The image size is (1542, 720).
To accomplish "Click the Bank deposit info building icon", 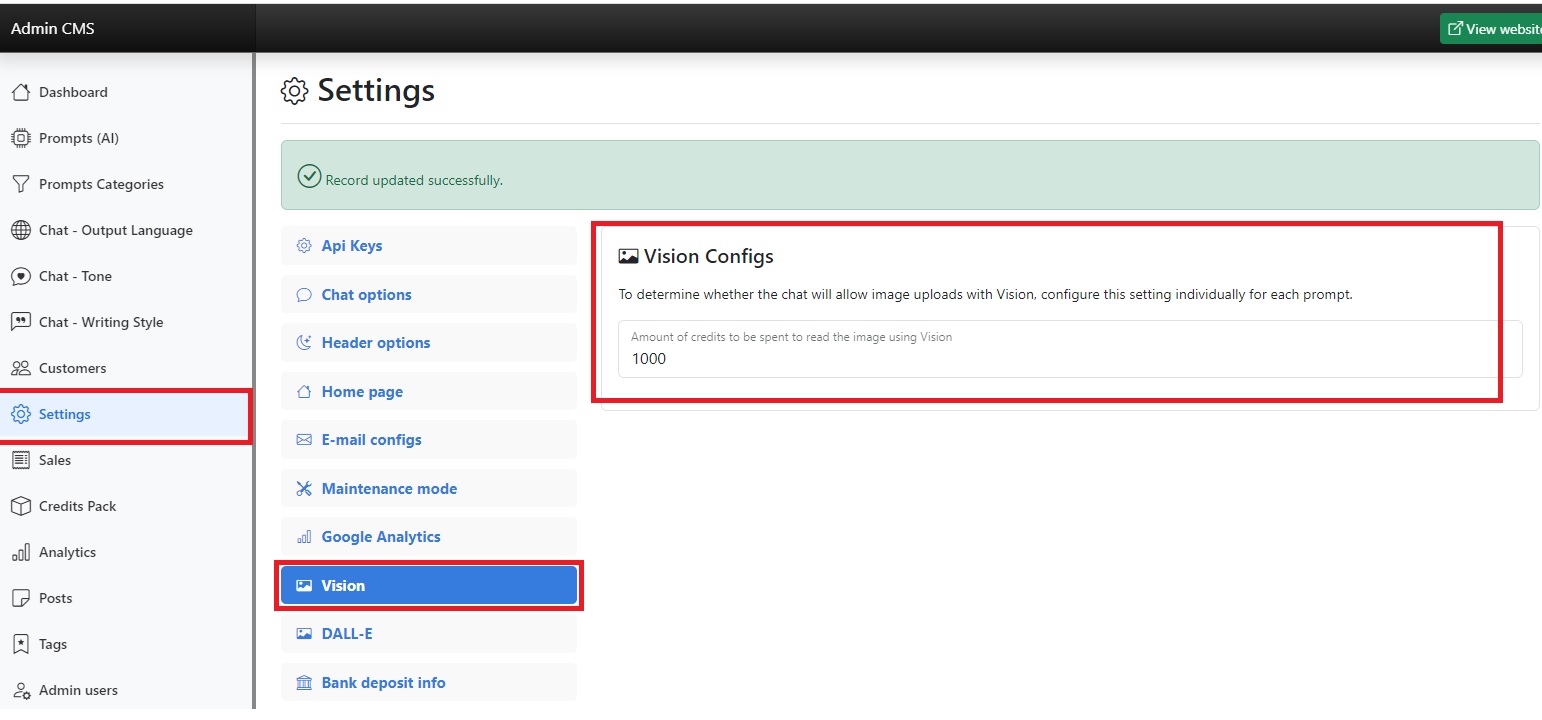I will point(304,683).
